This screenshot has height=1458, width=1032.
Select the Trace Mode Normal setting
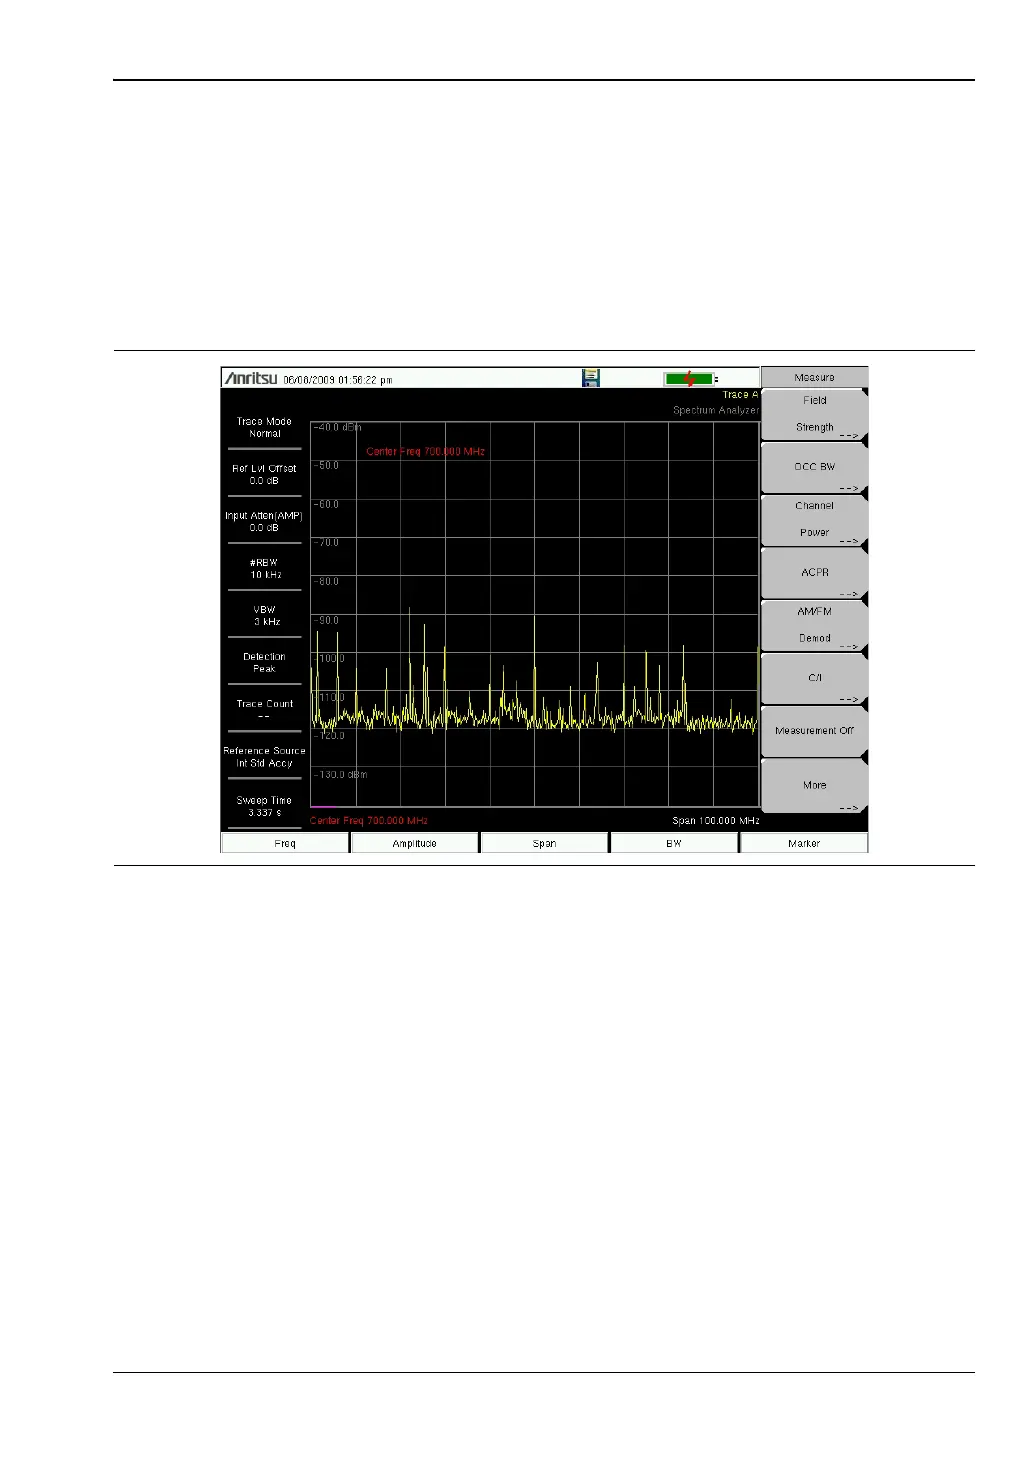(x=264, y=428)
